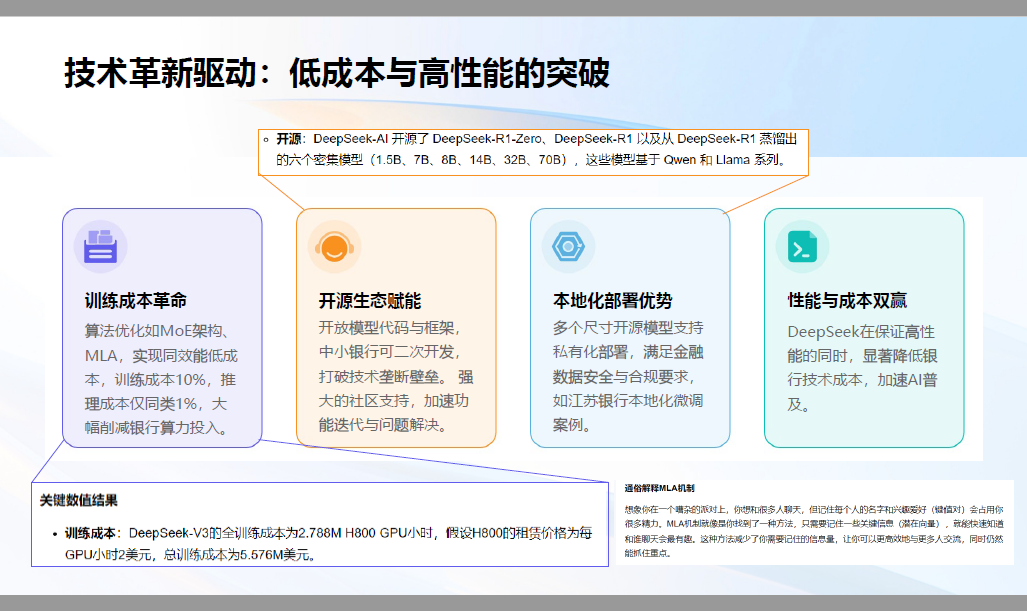Click the line ending 总训练成本为5.576M美元
The image size is (1027, 611).
pyautogui.click(x=191, y=555)
